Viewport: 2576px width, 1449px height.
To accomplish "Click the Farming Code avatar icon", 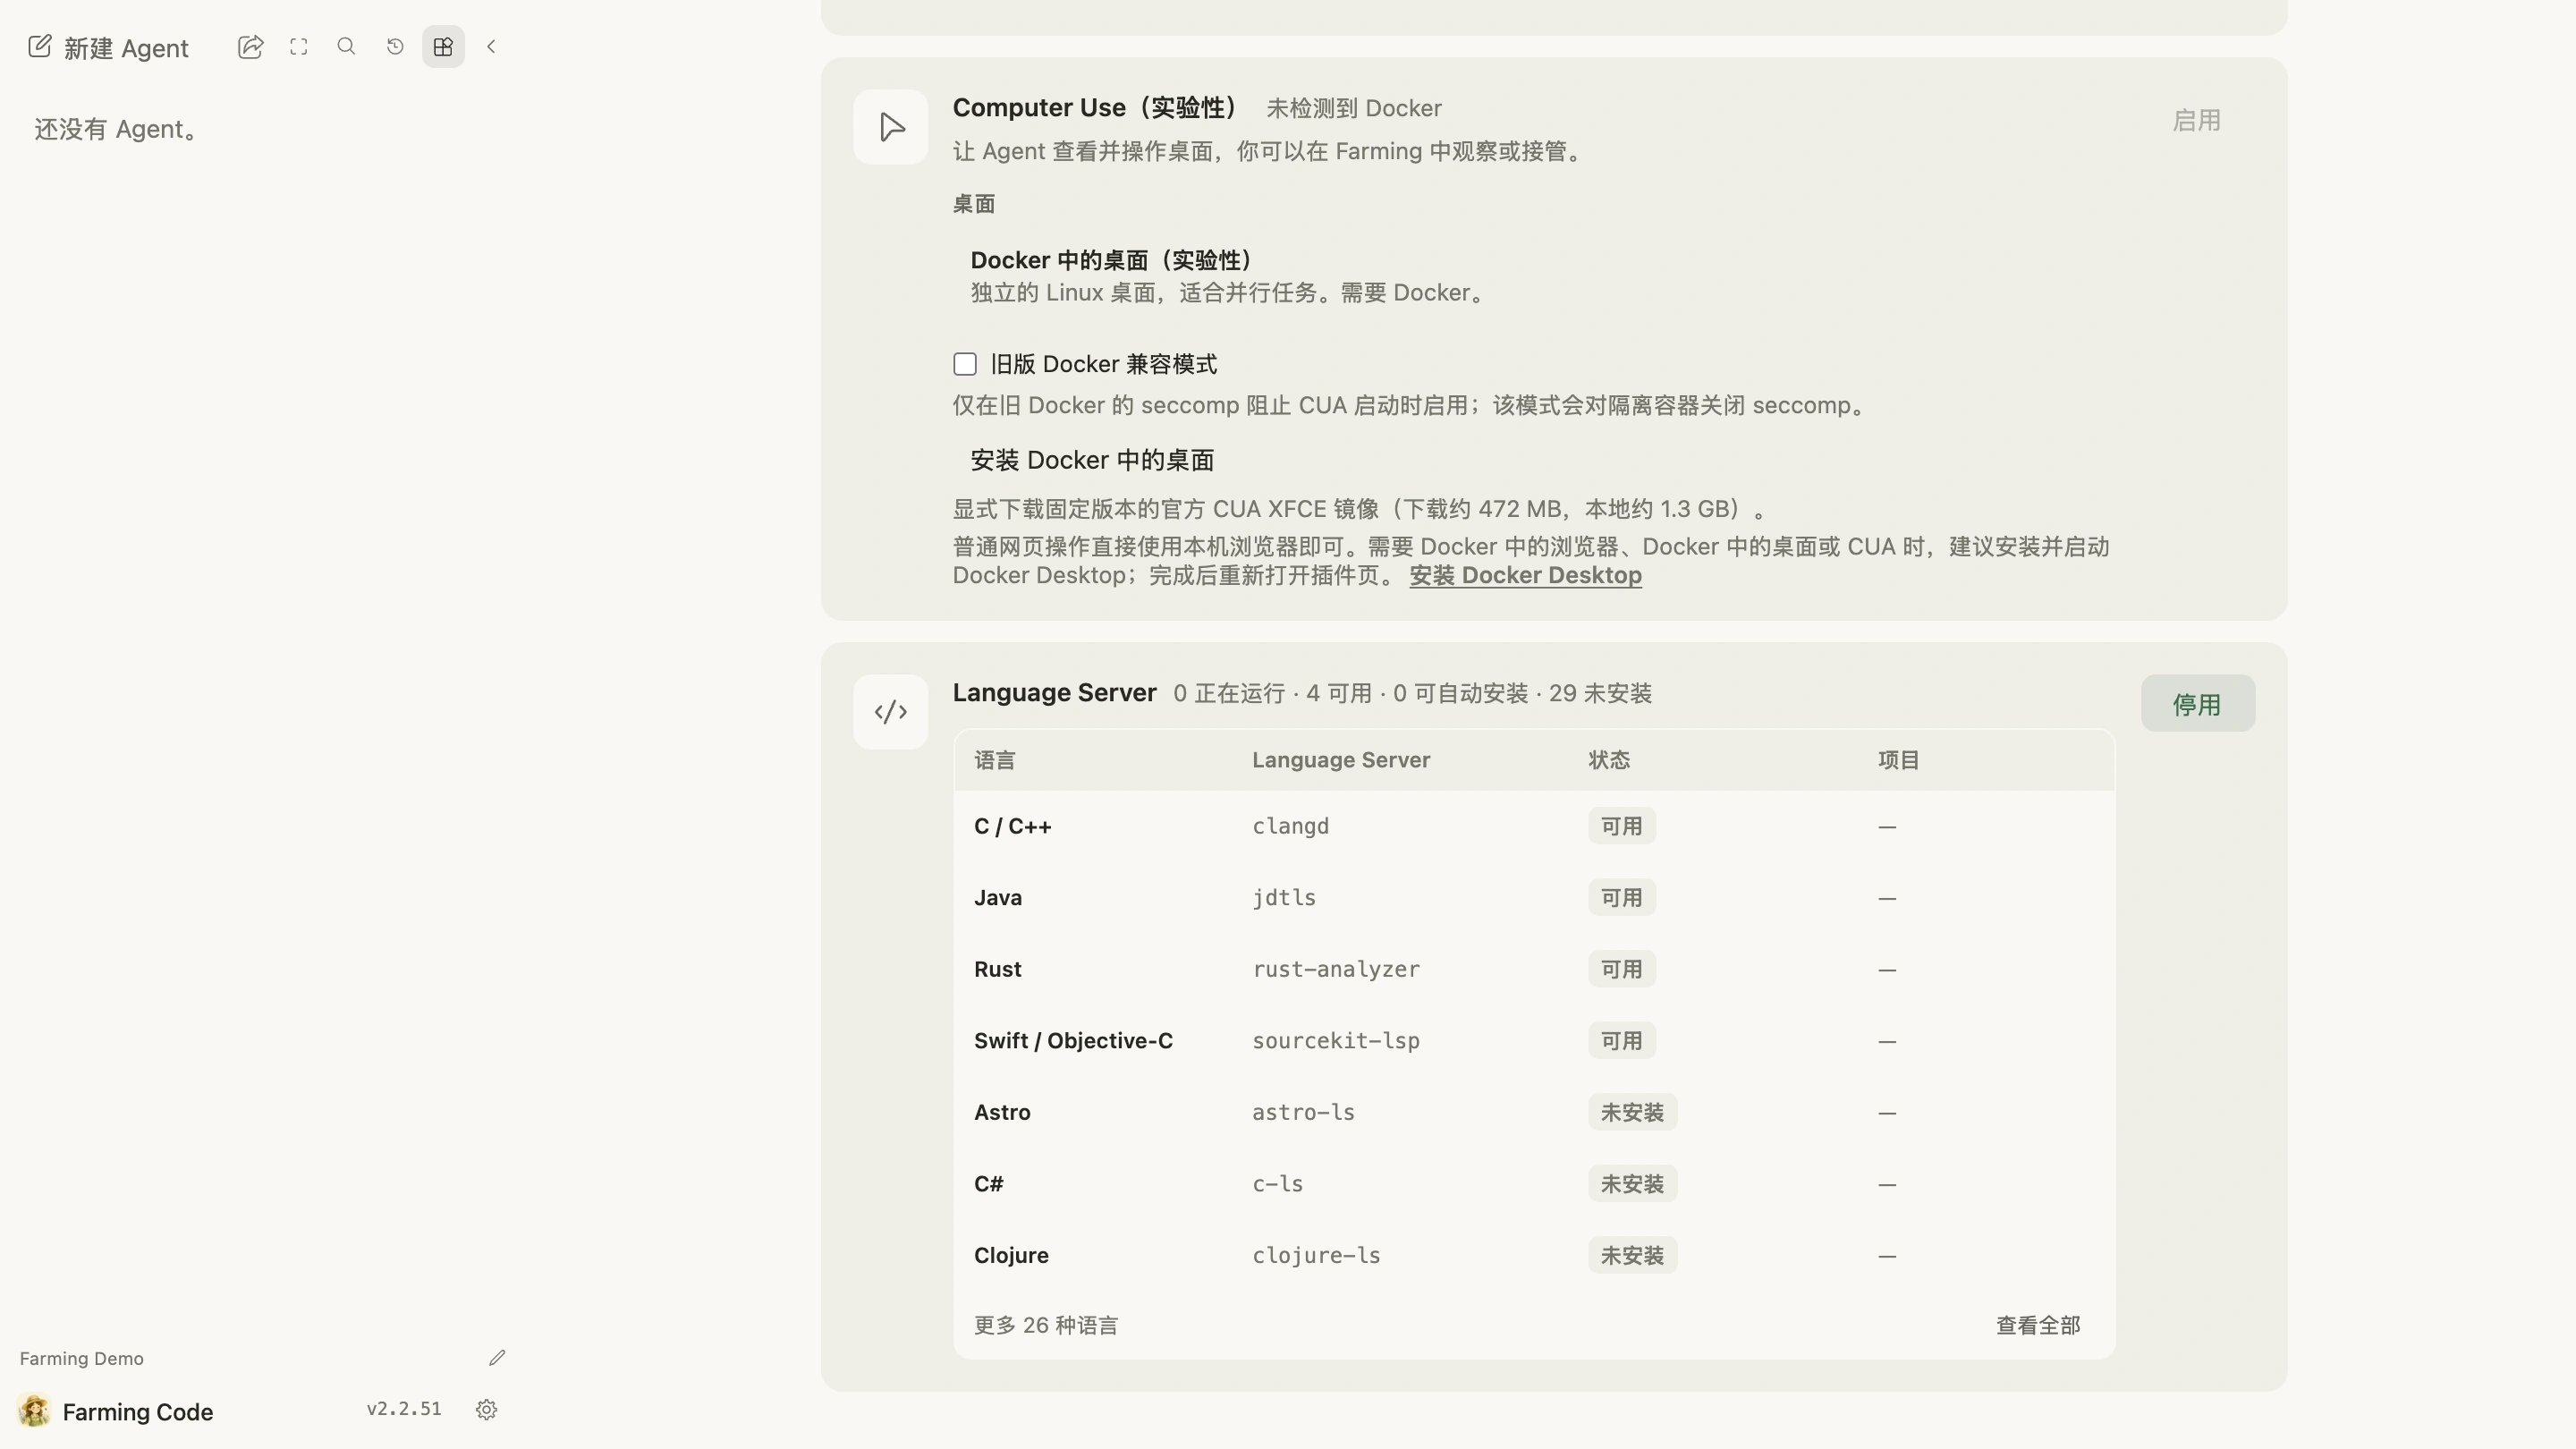I will [x=34, y=1411].
